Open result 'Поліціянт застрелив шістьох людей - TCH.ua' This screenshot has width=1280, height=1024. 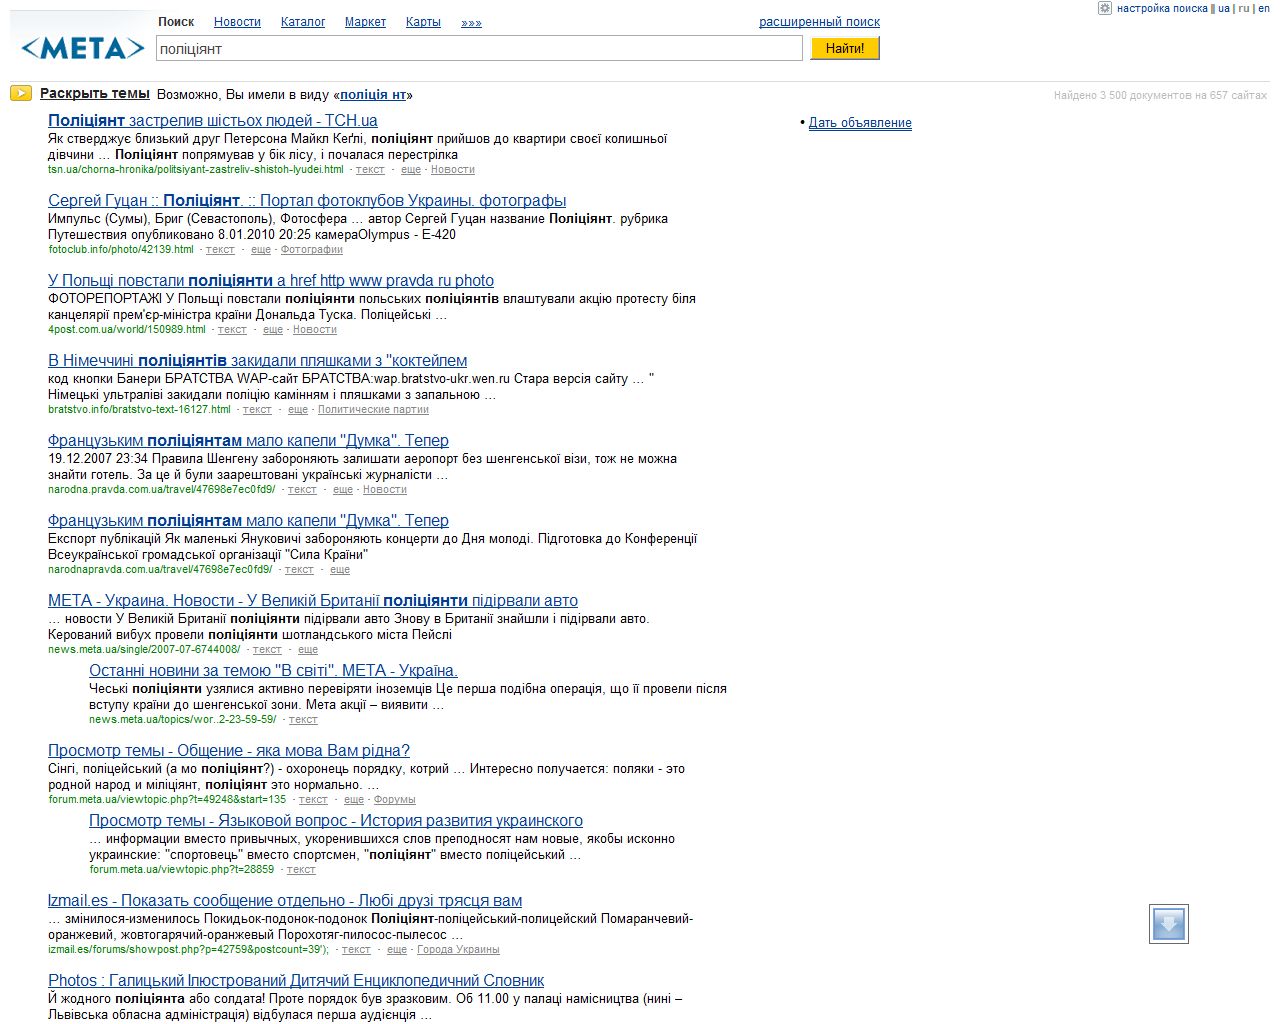coord(213,121)
